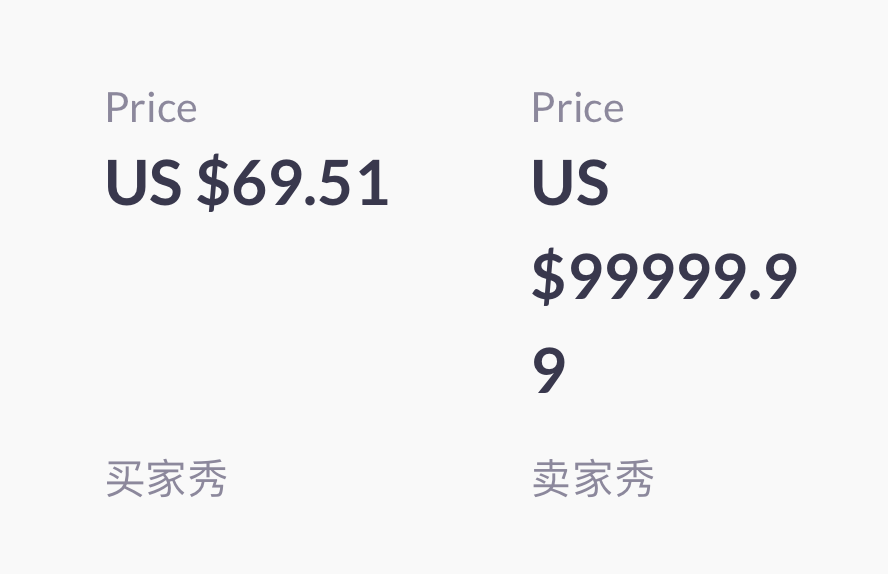Image resolution: width=888 pixels, height=574 pixels.
Task: Click the standalone 'US' line in right price
Action: tap(570, 183)
